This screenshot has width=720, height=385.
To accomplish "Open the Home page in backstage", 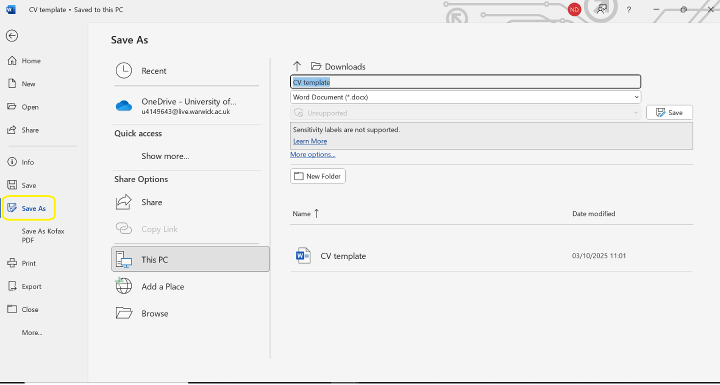I will pyautogui.click(x=24, y=61).
